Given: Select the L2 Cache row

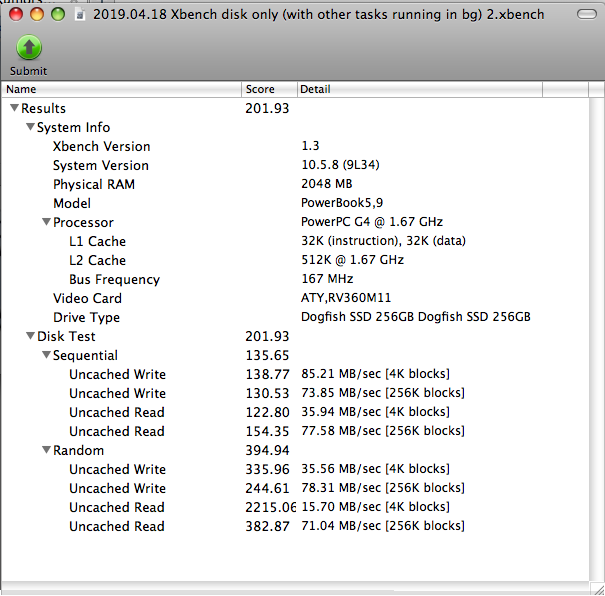Looking at the screenshot, I should pos(295,260).
